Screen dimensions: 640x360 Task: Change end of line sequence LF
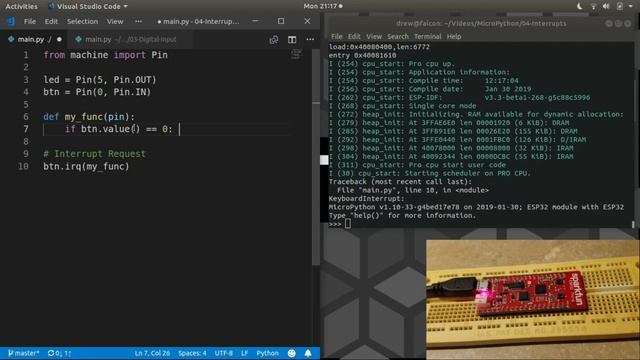coord(244,353)
